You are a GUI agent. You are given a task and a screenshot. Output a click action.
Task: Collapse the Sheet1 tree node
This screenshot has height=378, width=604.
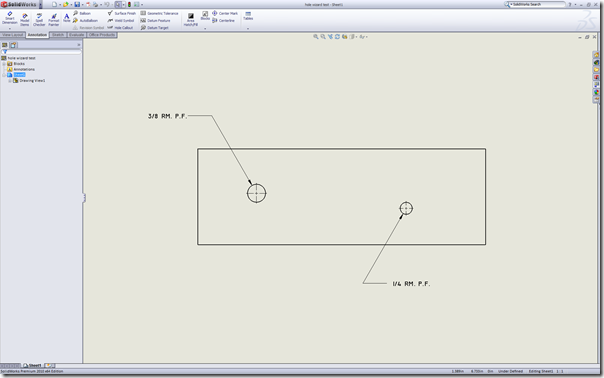pyautogui.click(x=4, y=75)
